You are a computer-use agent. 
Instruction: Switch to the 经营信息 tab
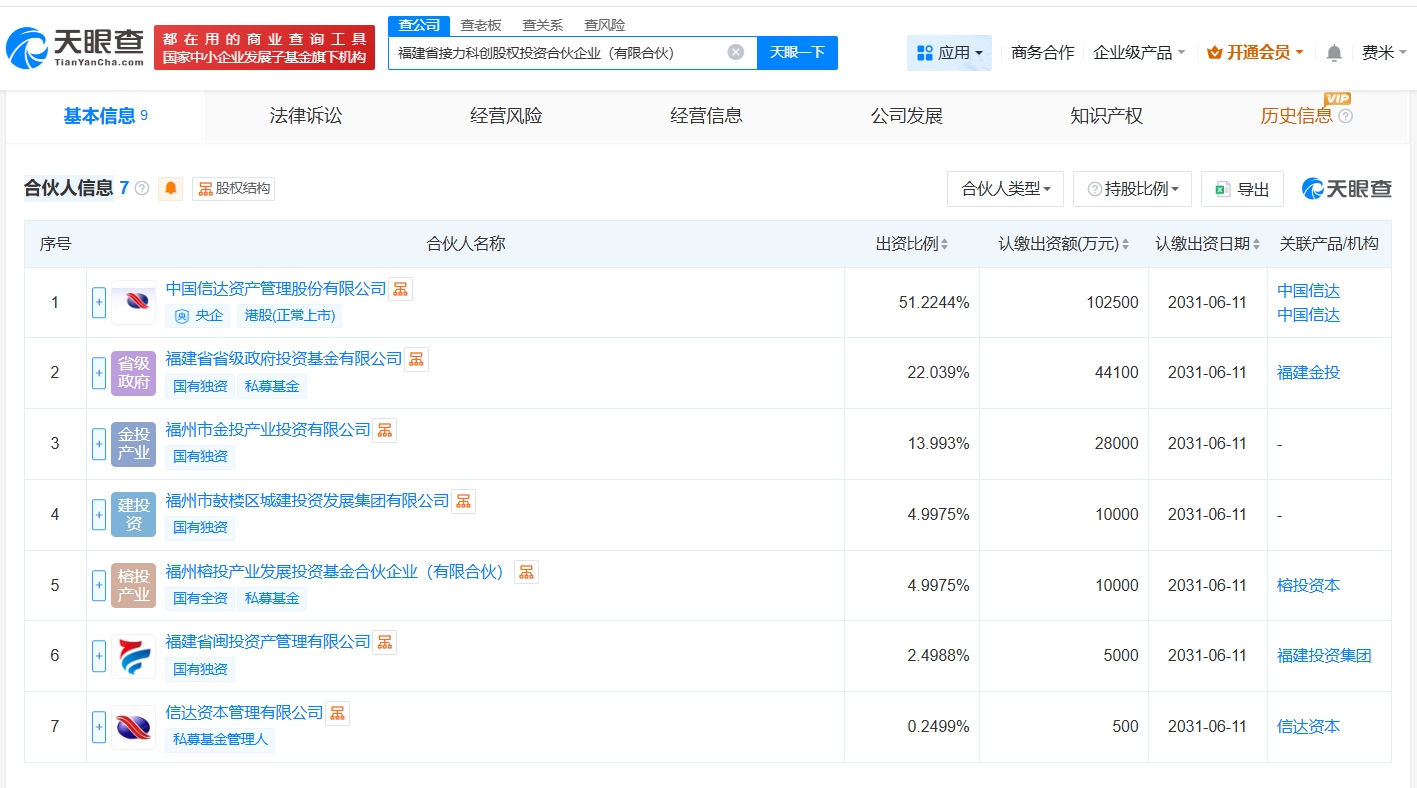pyautogui.click(x=706, y=116)
